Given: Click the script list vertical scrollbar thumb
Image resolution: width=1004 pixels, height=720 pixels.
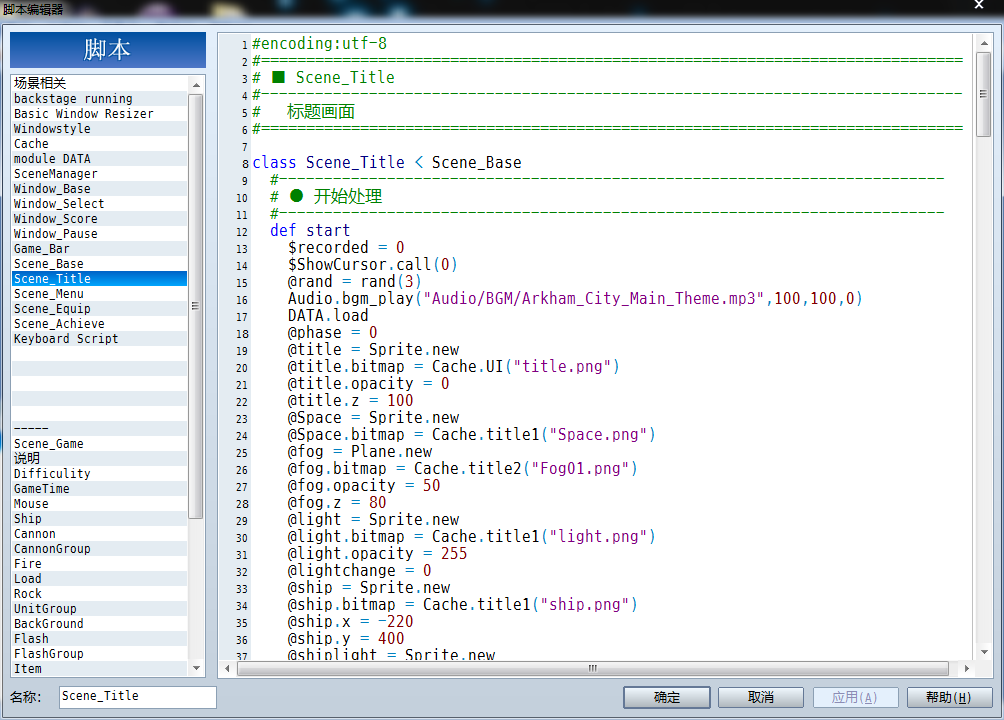Looking at the screenshot, I should pyautogui.click(x=196, y=306).
